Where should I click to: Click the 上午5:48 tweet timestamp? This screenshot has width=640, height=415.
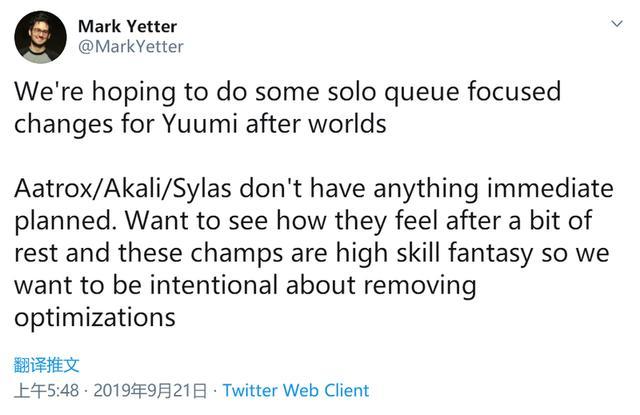click(48, 390)
